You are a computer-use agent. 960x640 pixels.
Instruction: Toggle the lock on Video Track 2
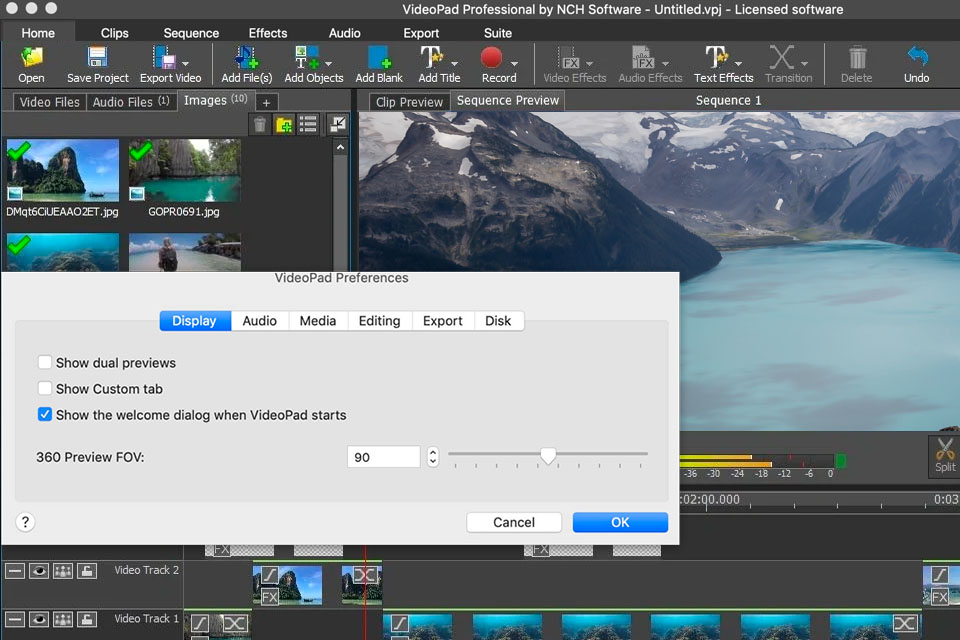point(87,571)
